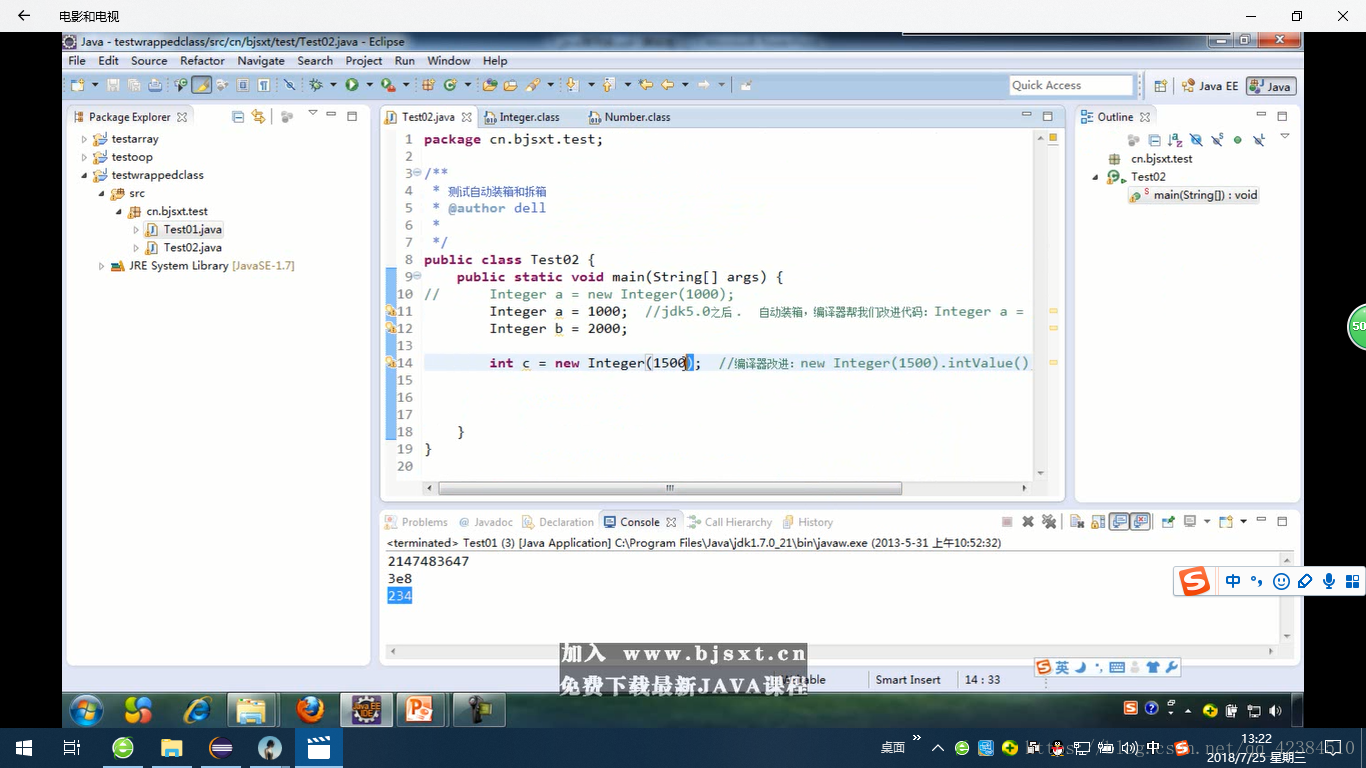
Task: Switch to Java EE perspective
Action: 1210,86
